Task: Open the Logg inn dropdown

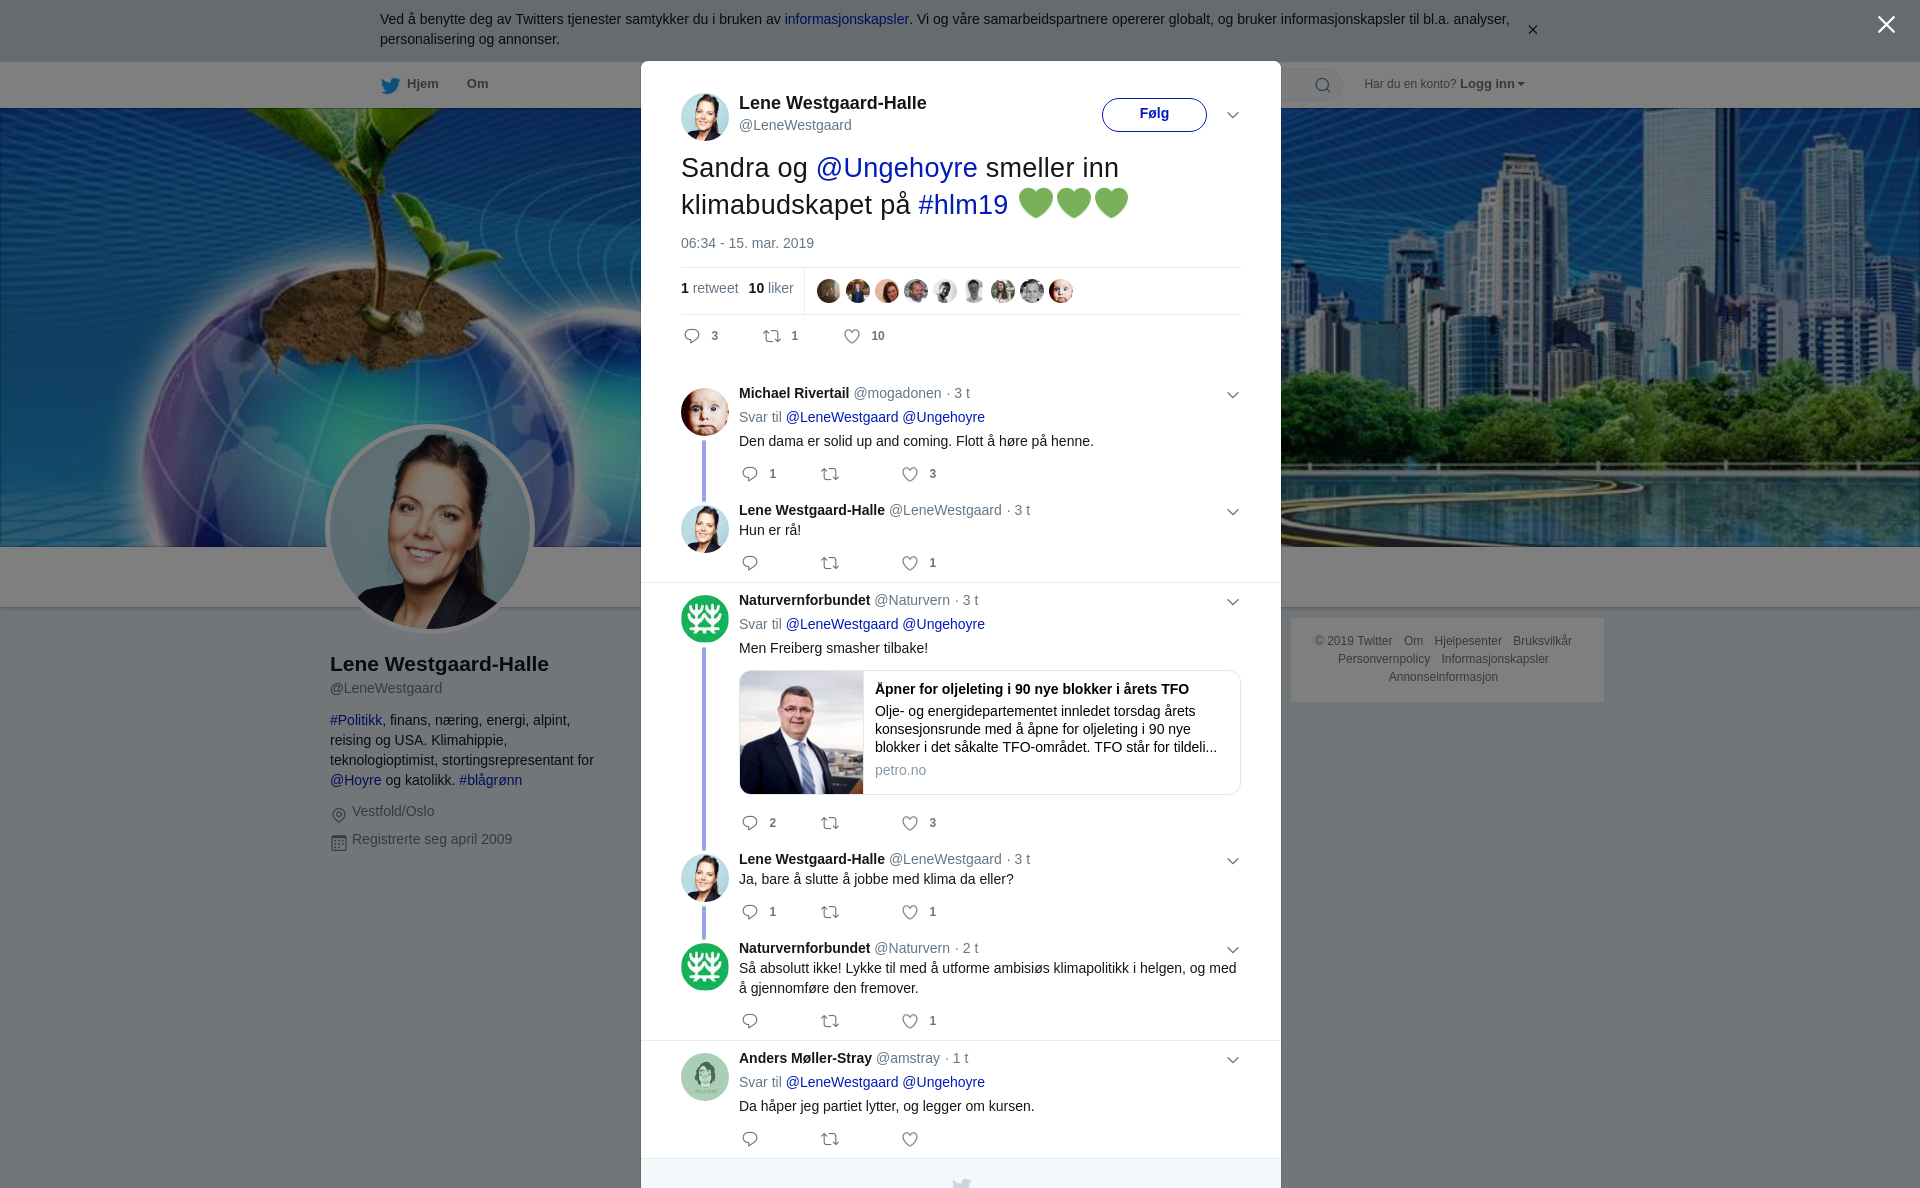Action: click(1491, 84)
